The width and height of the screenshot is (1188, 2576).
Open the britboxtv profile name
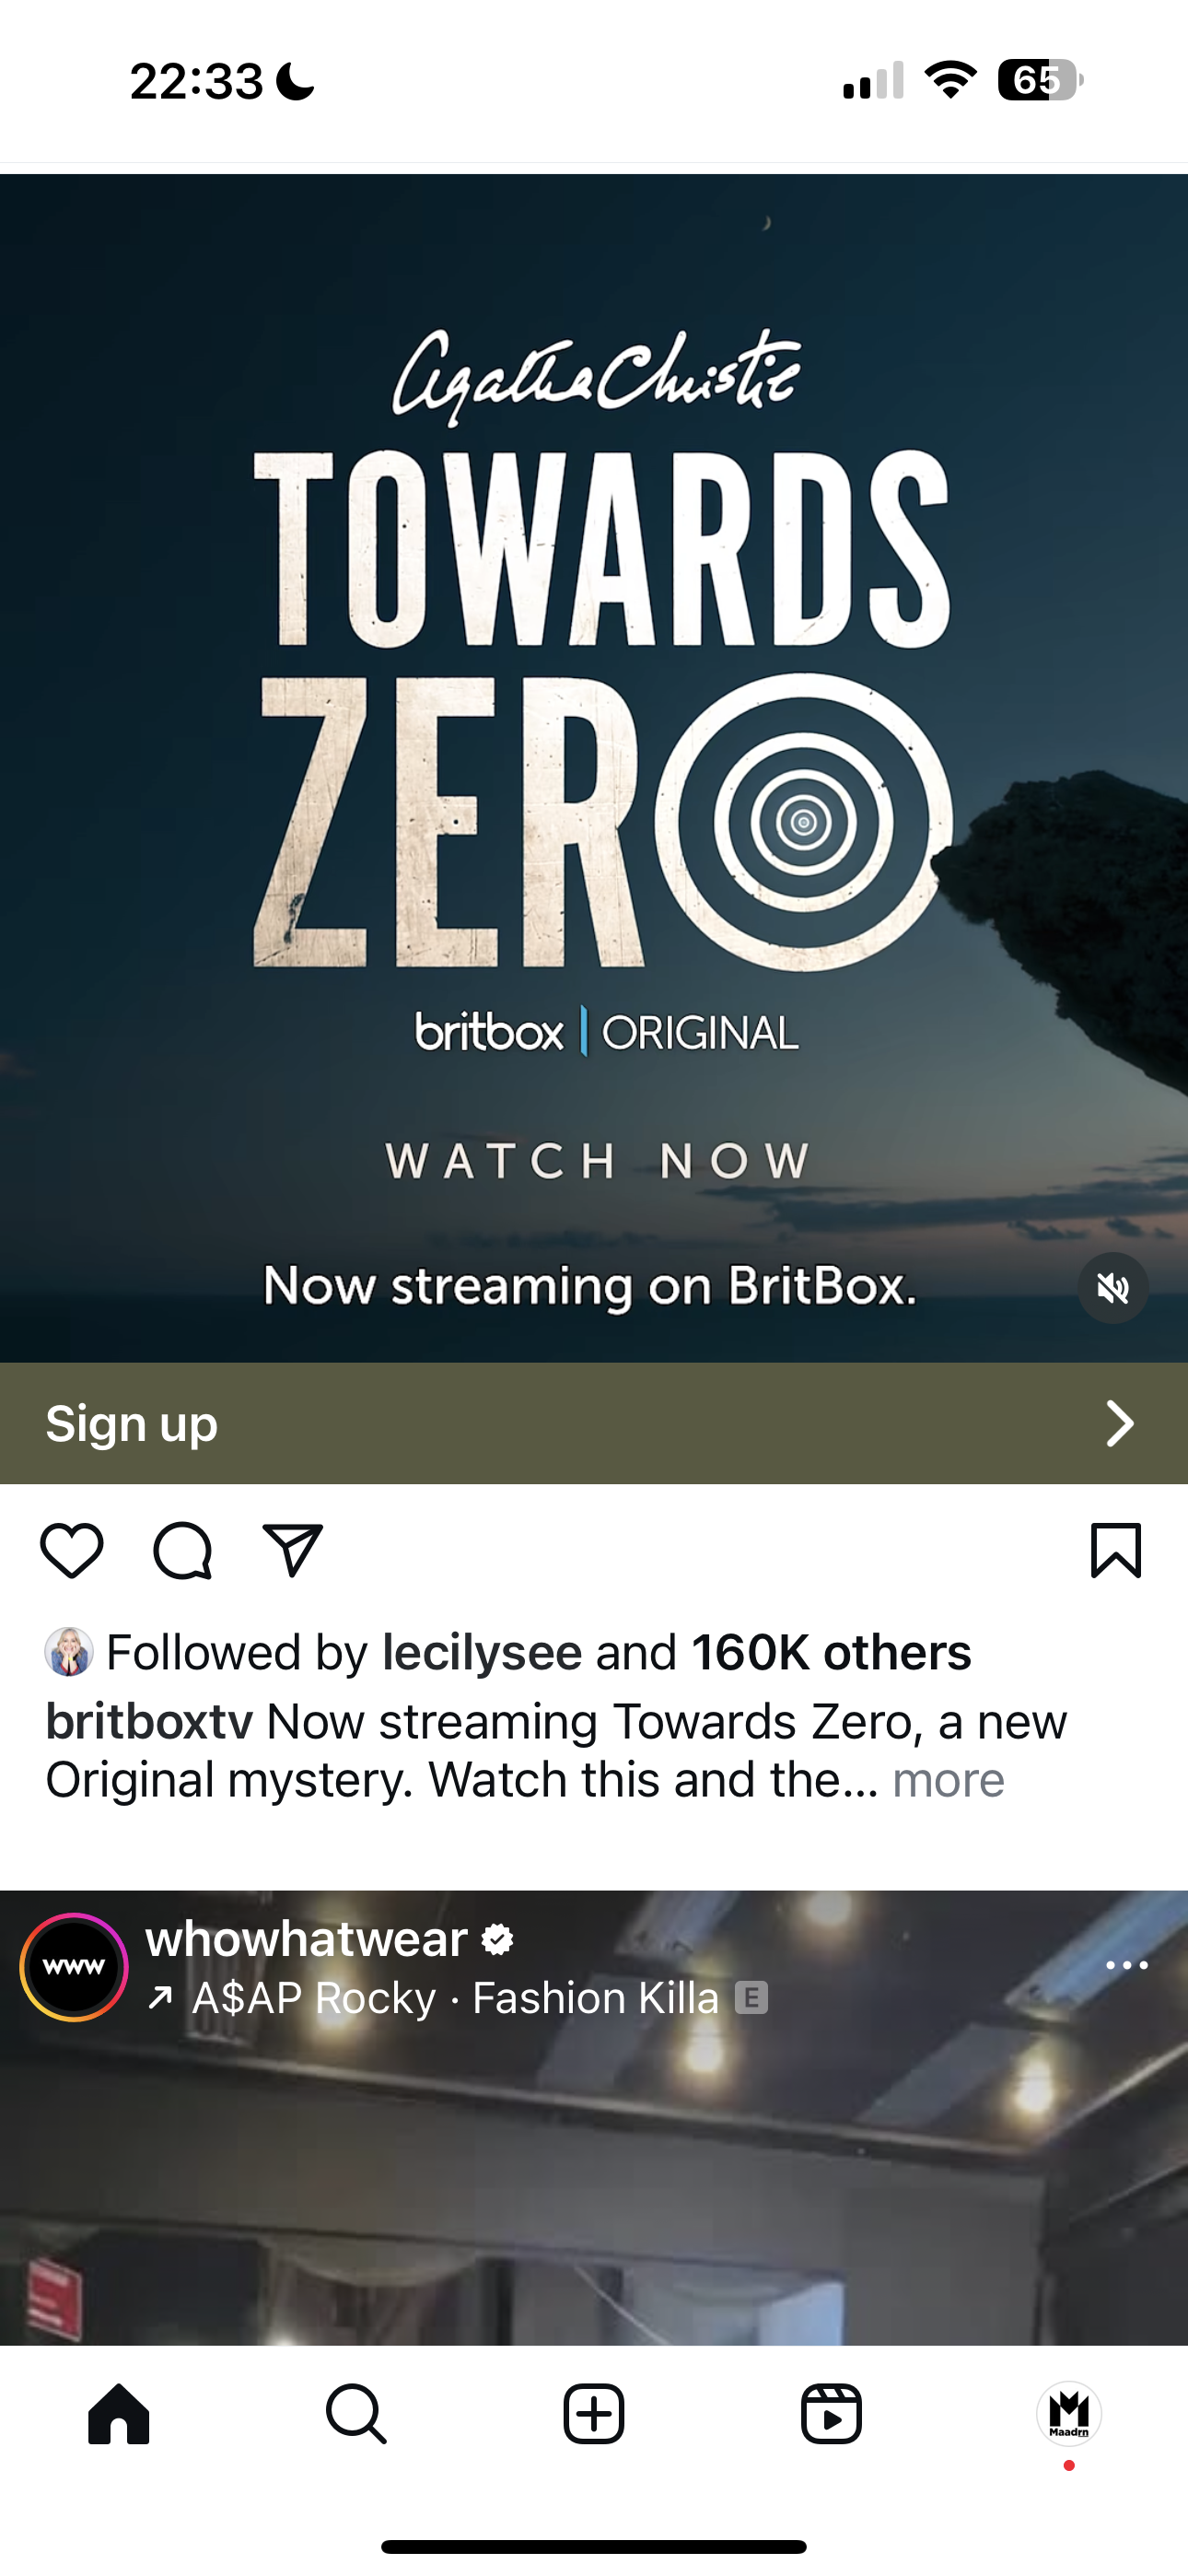point(149,1722)
